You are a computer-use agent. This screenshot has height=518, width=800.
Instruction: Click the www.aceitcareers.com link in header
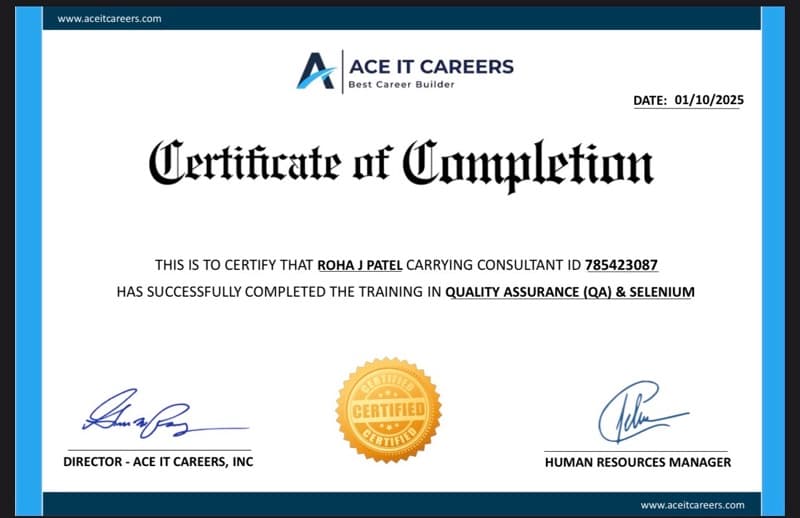109,19
